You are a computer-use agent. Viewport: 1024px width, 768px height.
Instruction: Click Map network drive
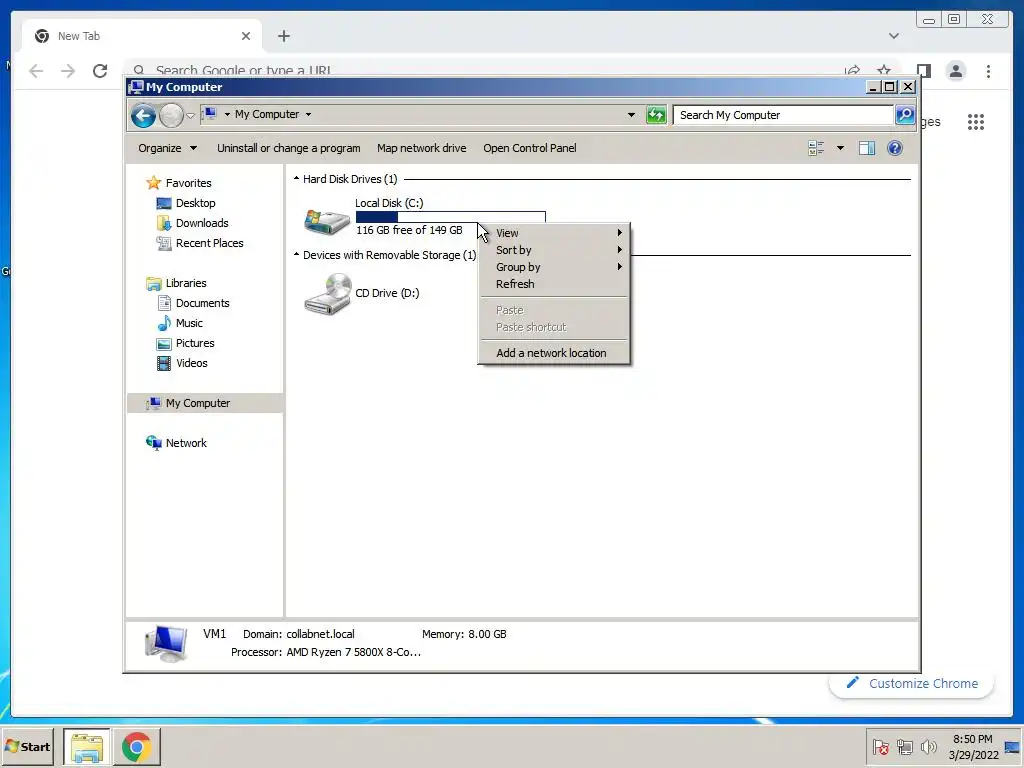coord(421,148)
